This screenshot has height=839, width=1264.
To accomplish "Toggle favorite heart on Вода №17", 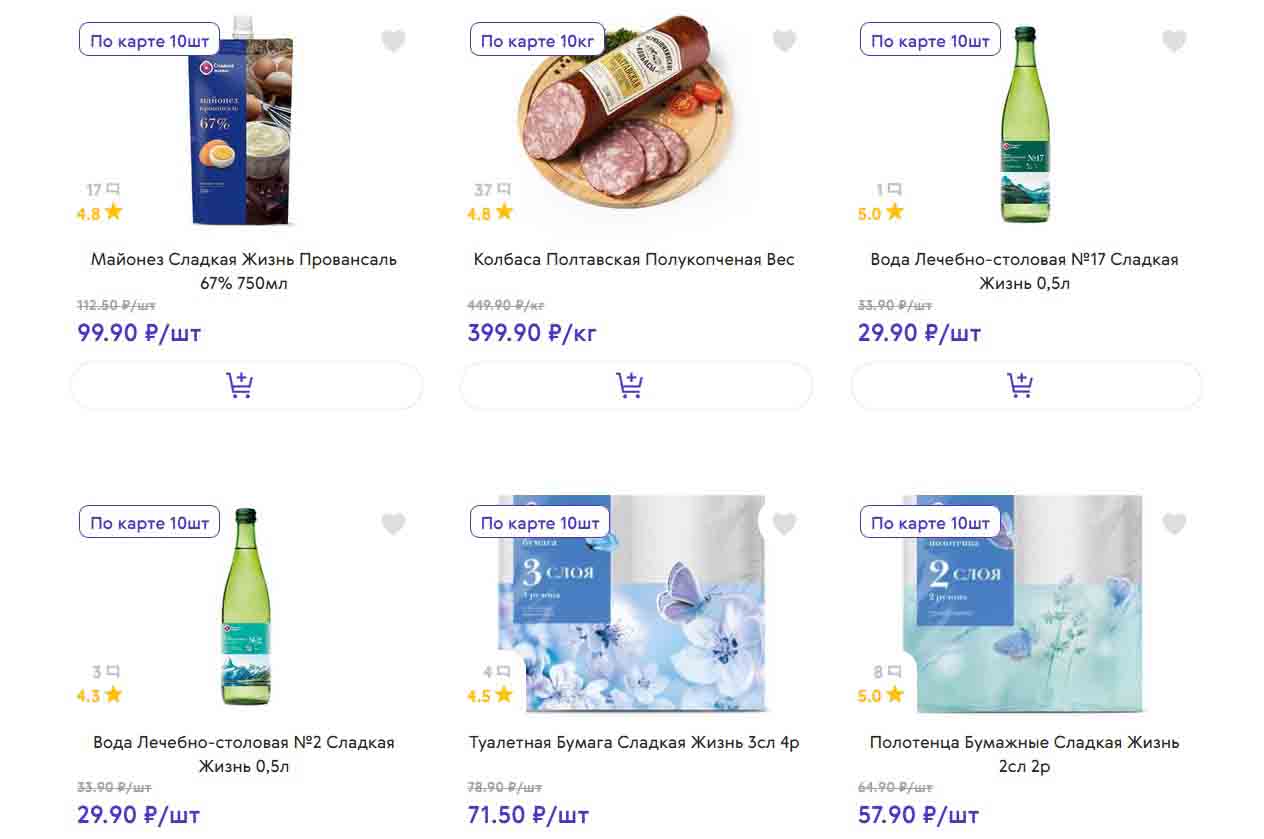I will coord(1174,41).
